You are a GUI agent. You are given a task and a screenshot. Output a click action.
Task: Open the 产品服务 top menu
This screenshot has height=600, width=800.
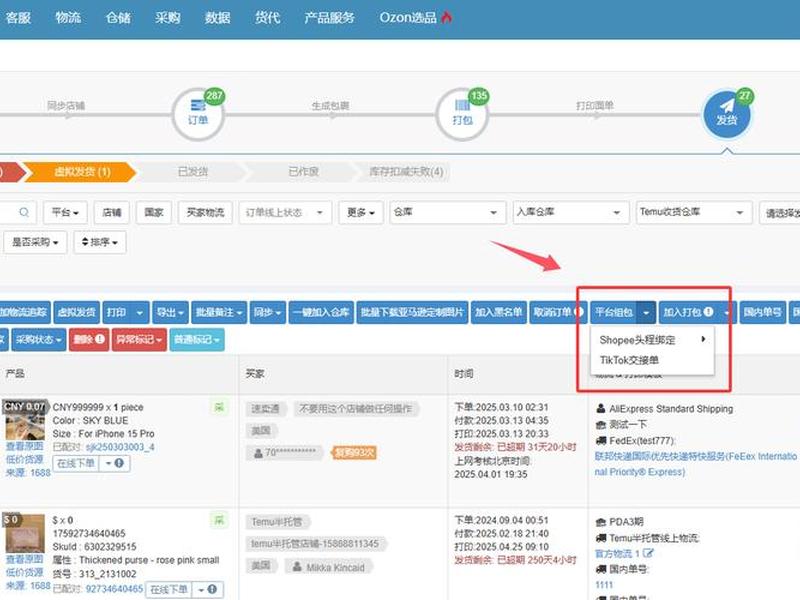[329, 18]
